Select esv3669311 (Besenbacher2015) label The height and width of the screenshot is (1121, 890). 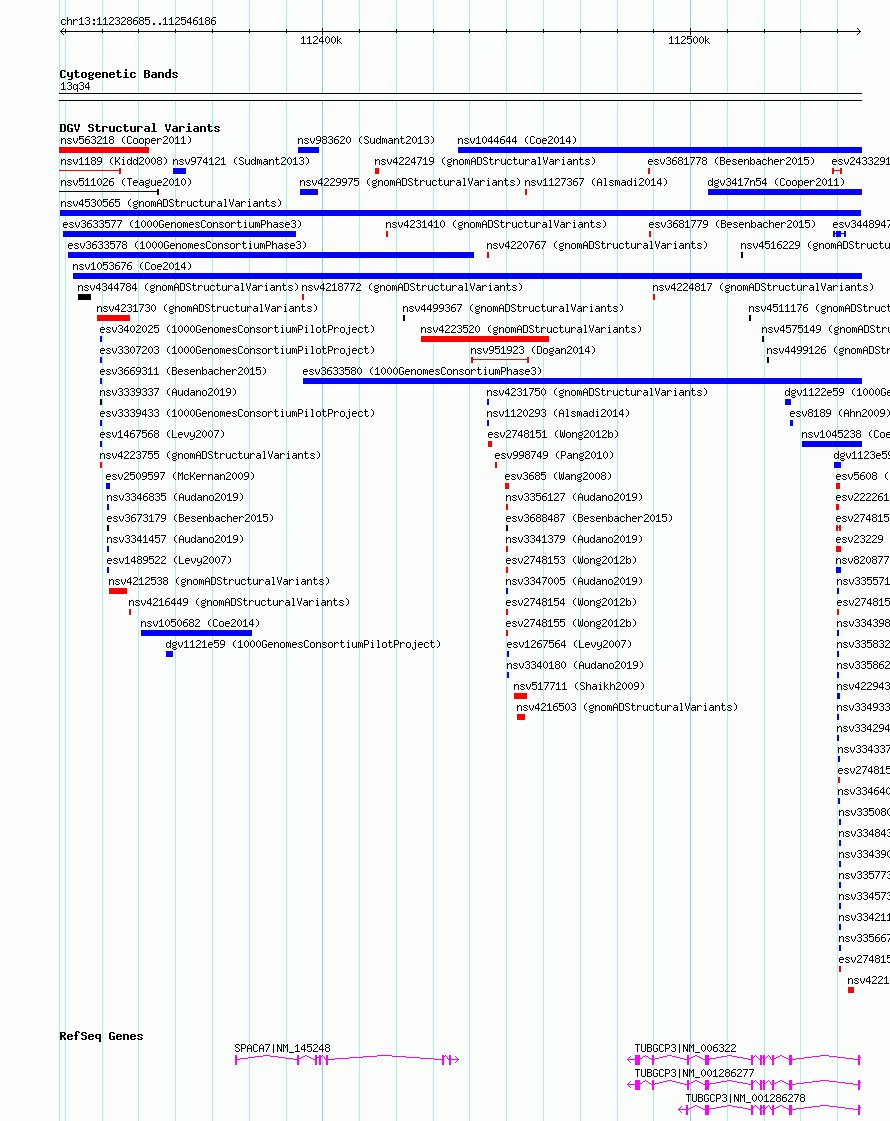tap(183, 371)
